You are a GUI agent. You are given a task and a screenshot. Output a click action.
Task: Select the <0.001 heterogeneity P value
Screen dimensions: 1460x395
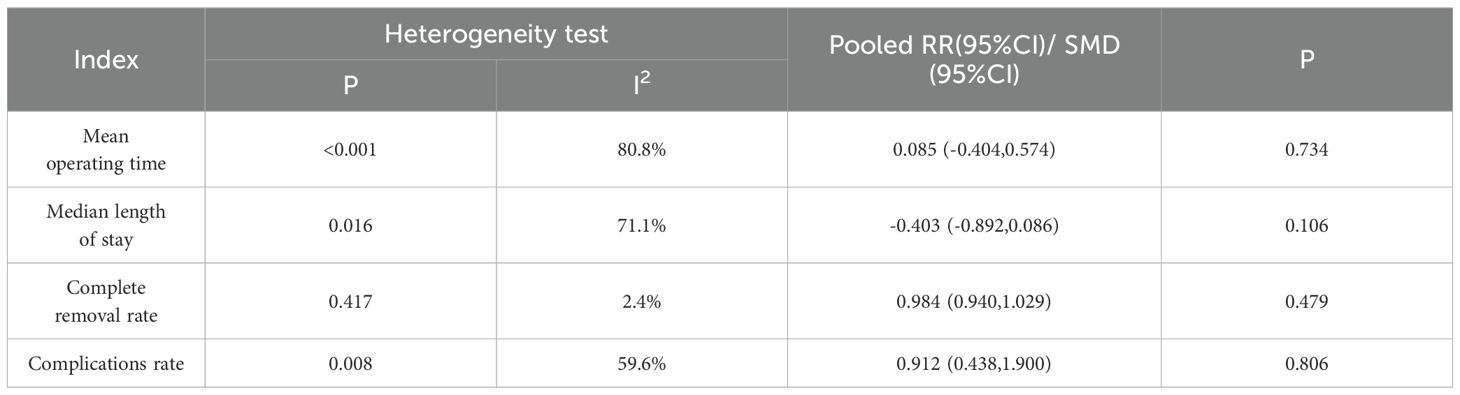[351, 149]
